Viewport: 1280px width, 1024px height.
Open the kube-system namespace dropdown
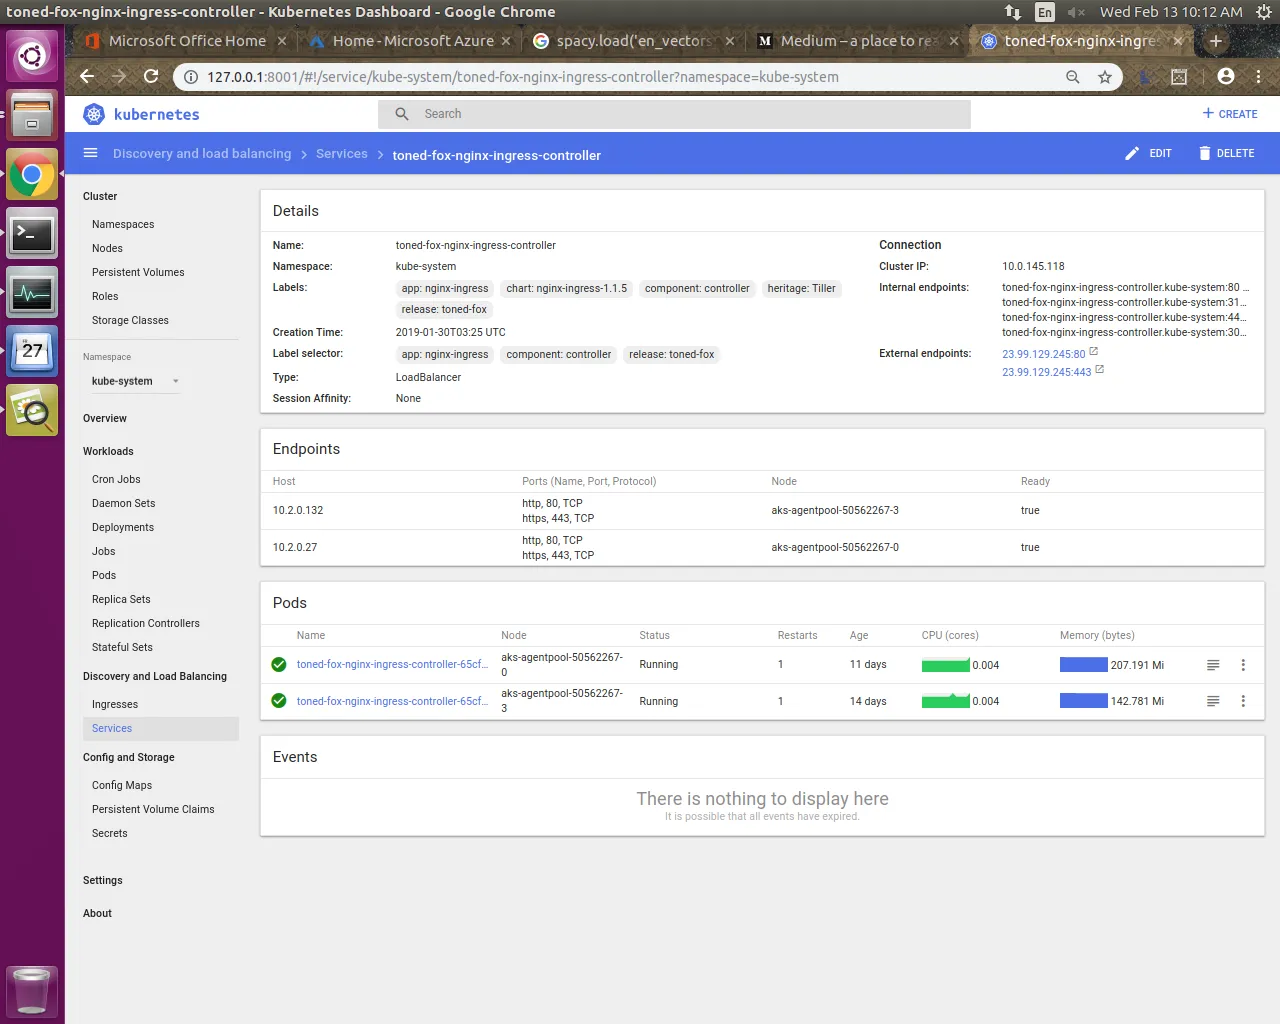tap(135, 381)
